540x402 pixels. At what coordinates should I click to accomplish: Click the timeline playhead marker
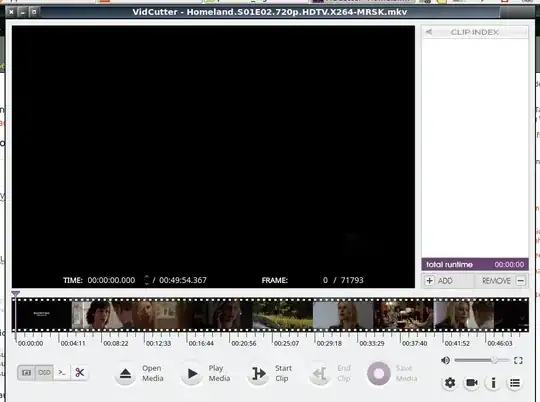[x=15, y=294]
